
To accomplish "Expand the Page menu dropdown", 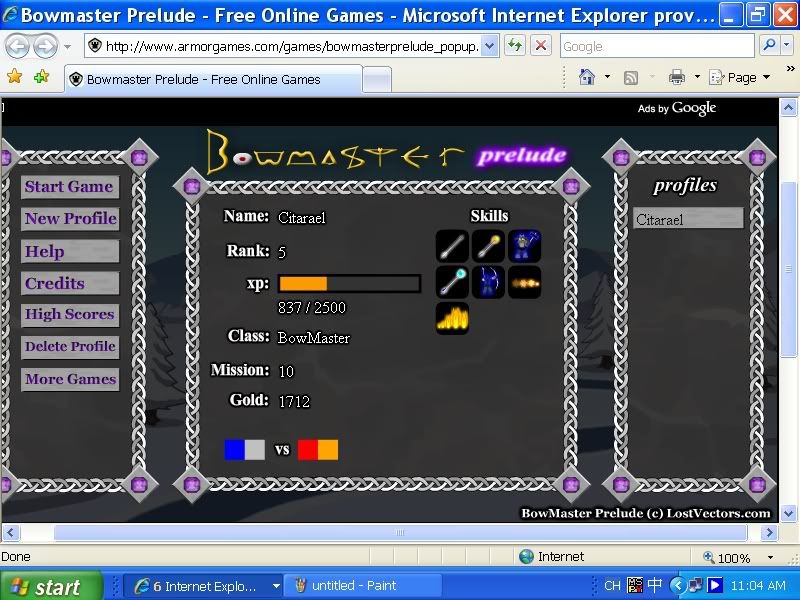I will (x=766, y=78).
